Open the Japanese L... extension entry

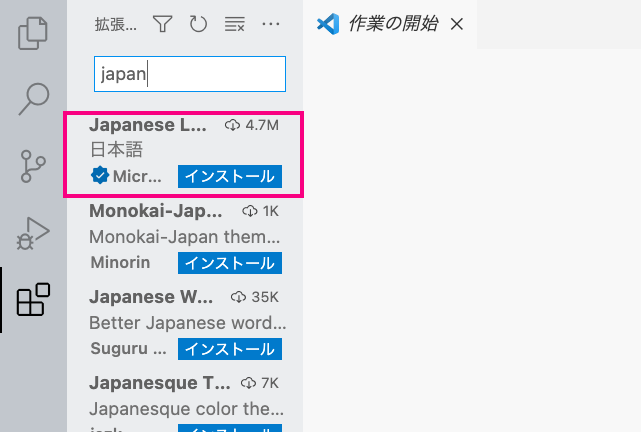click(183, 154)
